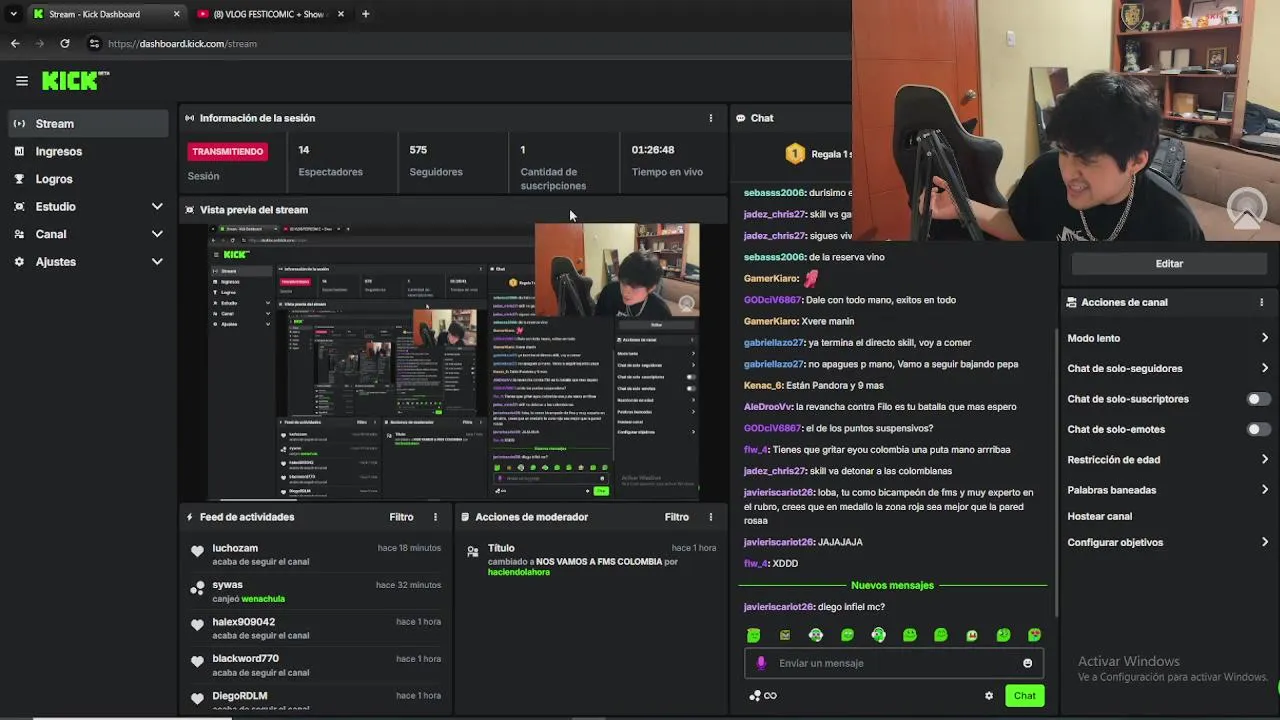Image resolution: width=1280 pixels, height=720 pixels.
Task: Open the Acciones de canal three-dot menu
Action: [1261, 302]
